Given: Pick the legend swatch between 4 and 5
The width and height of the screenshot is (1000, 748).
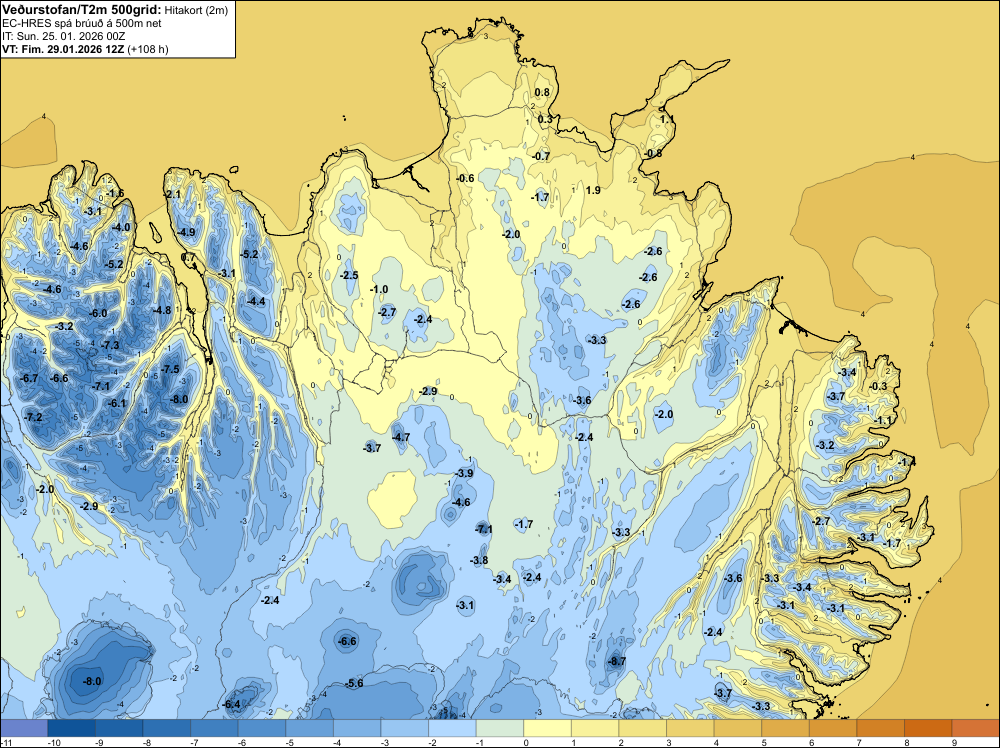Looking at the screenshot, I should click(738, 728).
